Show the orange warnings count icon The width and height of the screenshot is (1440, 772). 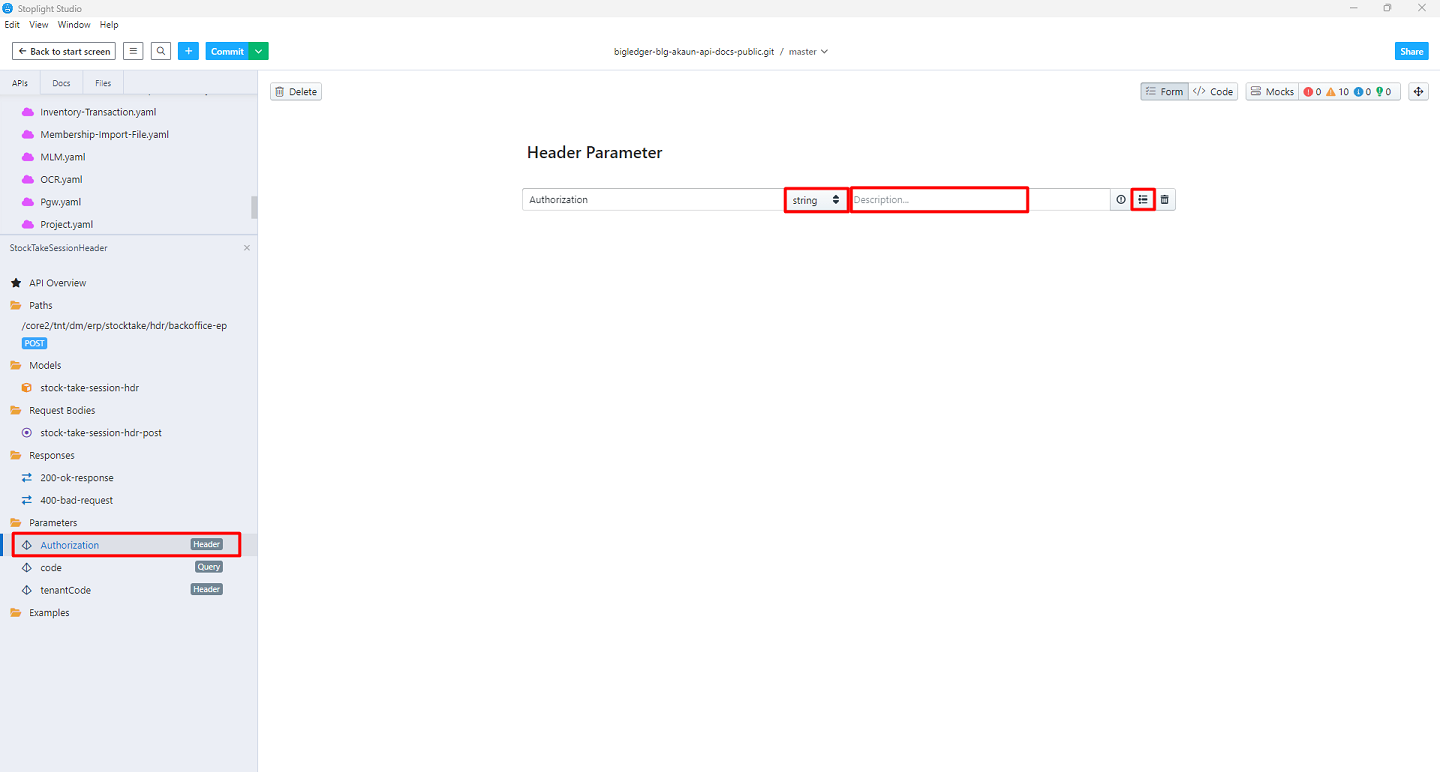(x=1338, y=92)
